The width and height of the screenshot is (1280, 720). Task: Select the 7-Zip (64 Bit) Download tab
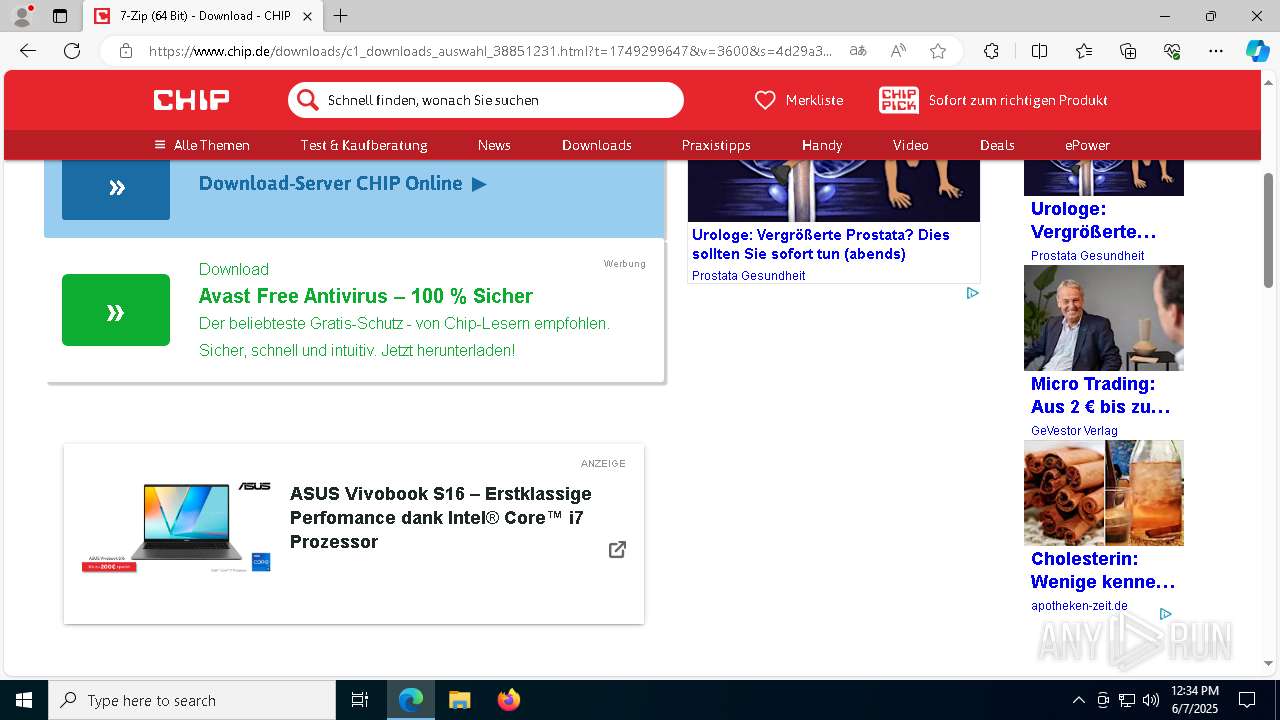[x=204, y=16]
